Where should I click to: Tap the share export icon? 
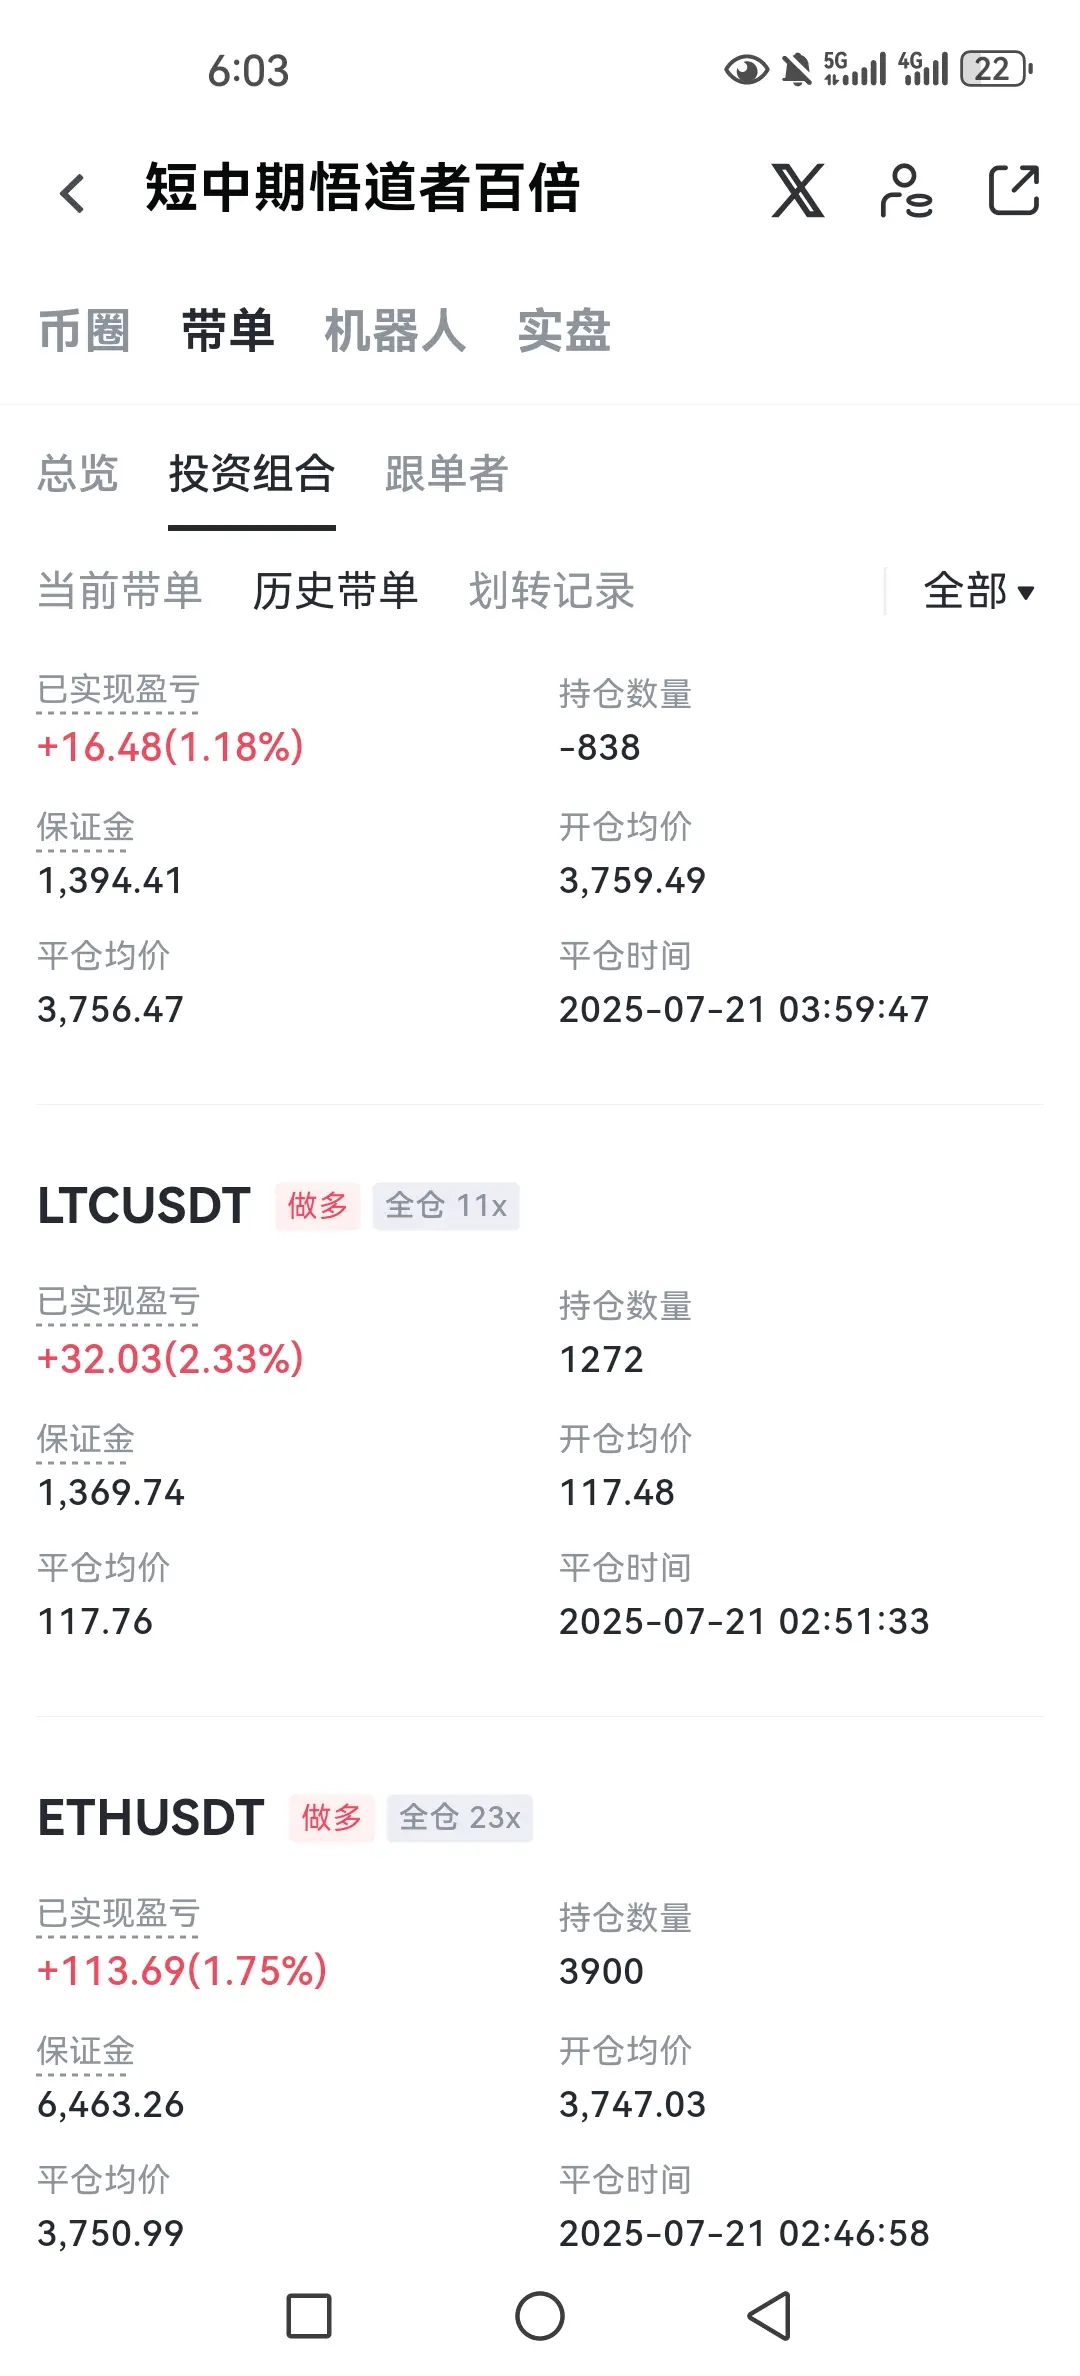click(1014, 190)
